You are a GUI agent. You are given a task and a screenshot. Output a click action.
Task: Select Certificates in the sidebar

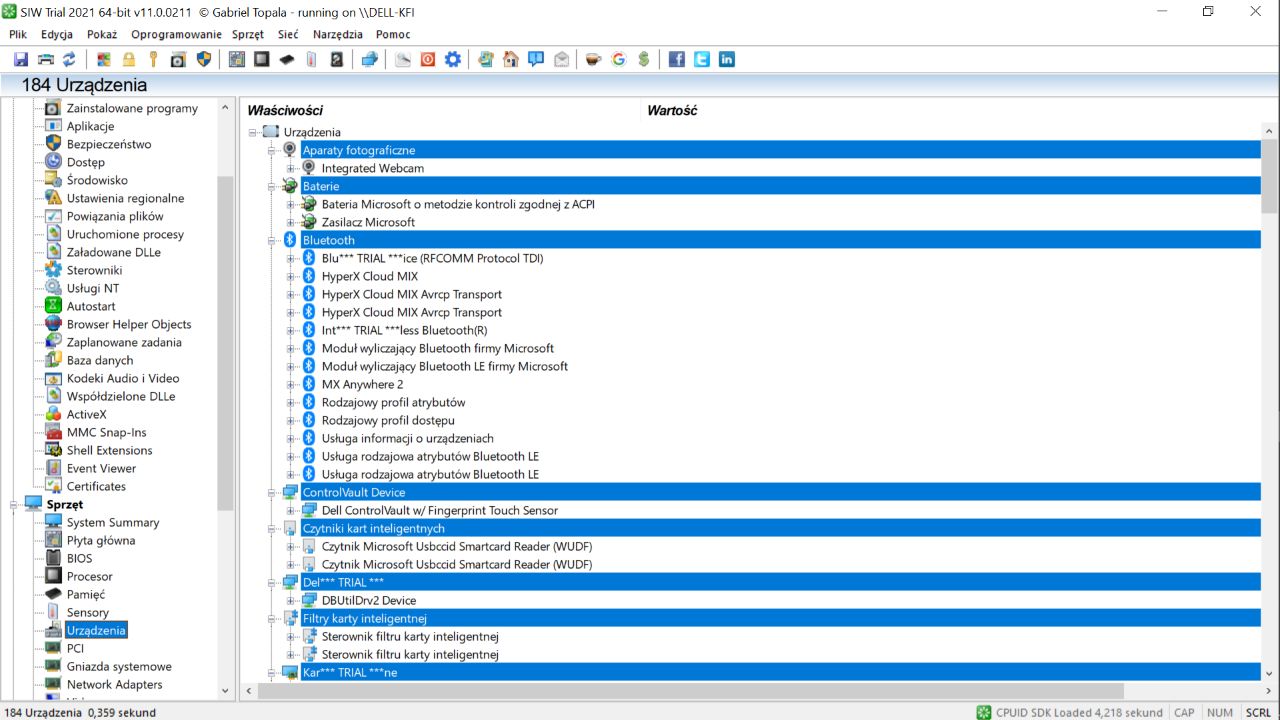pos(96,486)
